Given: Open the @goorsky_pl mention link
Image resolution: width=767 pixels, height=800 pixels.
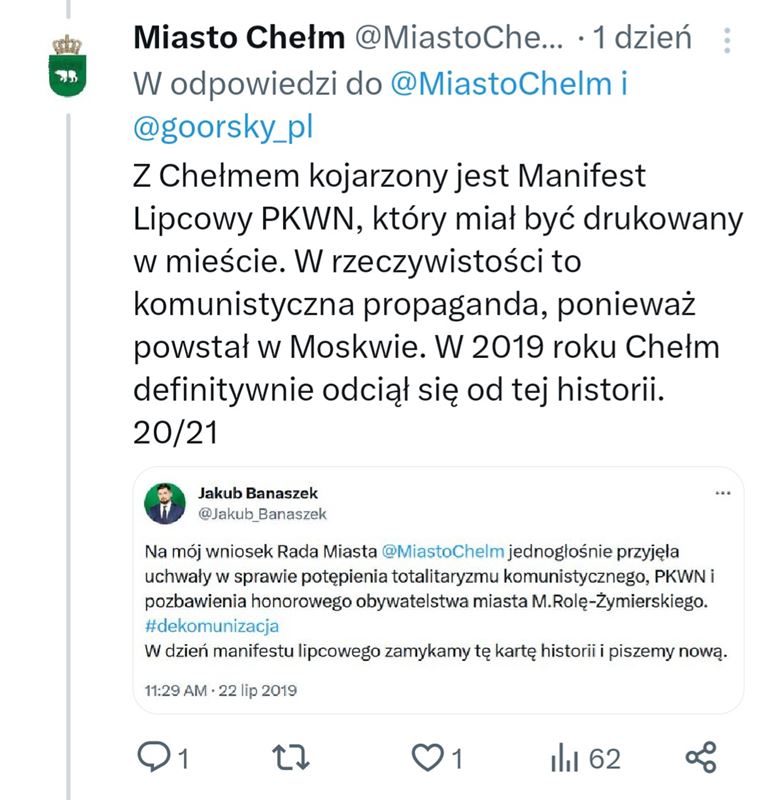Looking at the screenshot, I should click(x=223, y=127).
